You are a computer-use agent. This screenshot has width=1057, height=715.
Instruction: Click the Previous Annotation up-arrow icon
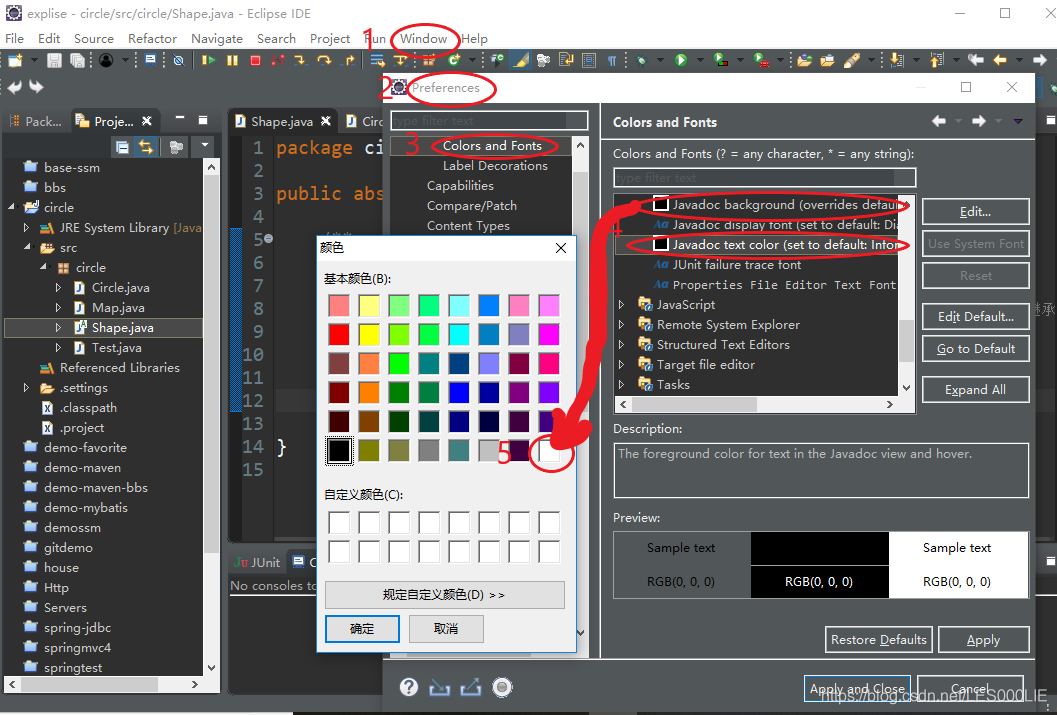pos(936,61)
